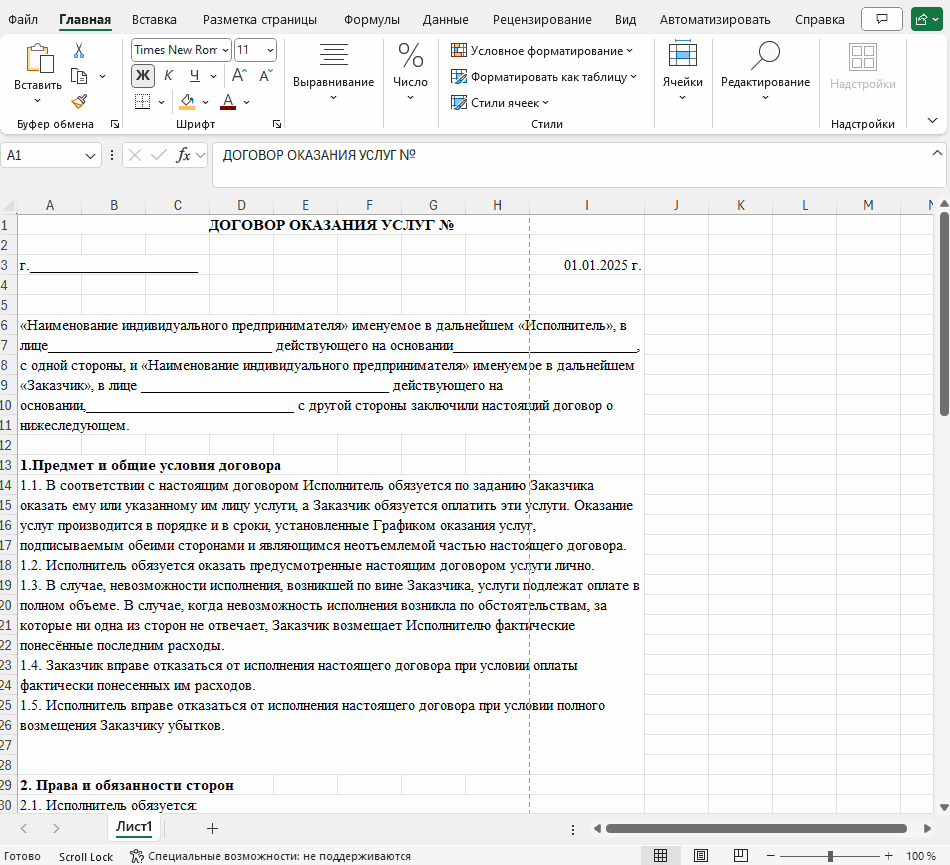Open the font size dropdown
Image resolution: width=950 pixels, height=865 pixels.
coord(270,50)
